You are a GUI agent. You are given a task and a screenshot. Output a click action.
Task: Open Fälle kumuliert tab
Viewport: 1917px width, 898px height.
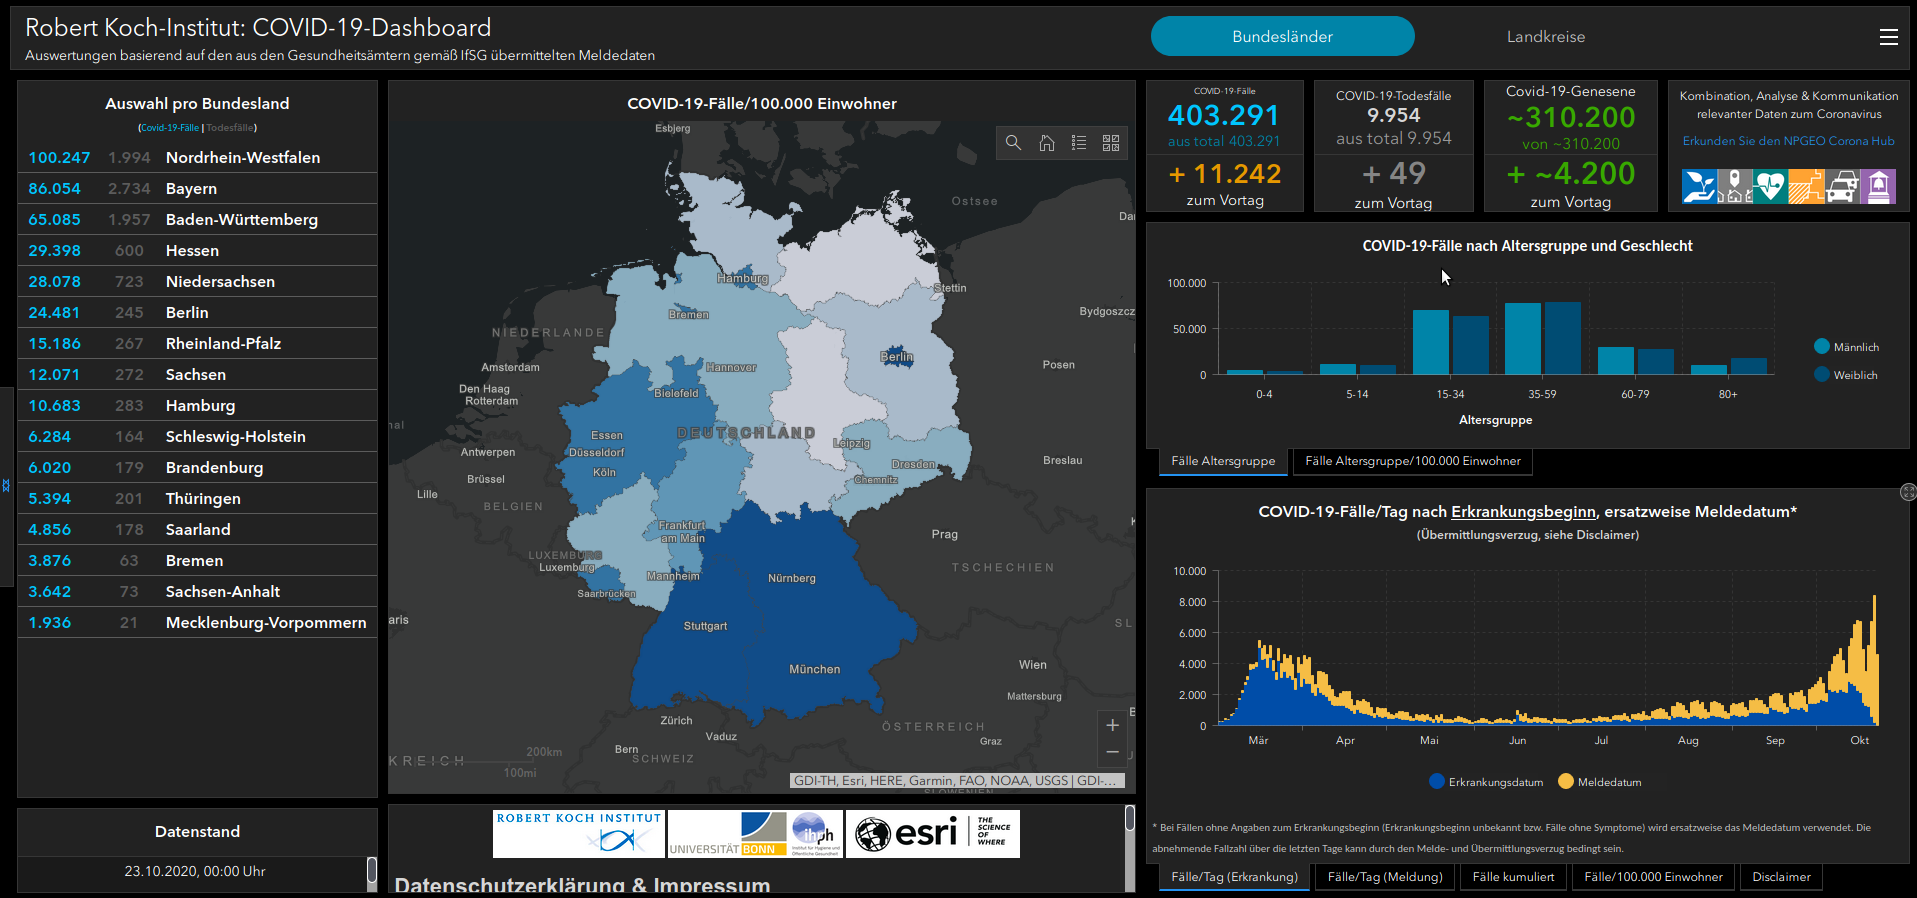pos(1513,877)
